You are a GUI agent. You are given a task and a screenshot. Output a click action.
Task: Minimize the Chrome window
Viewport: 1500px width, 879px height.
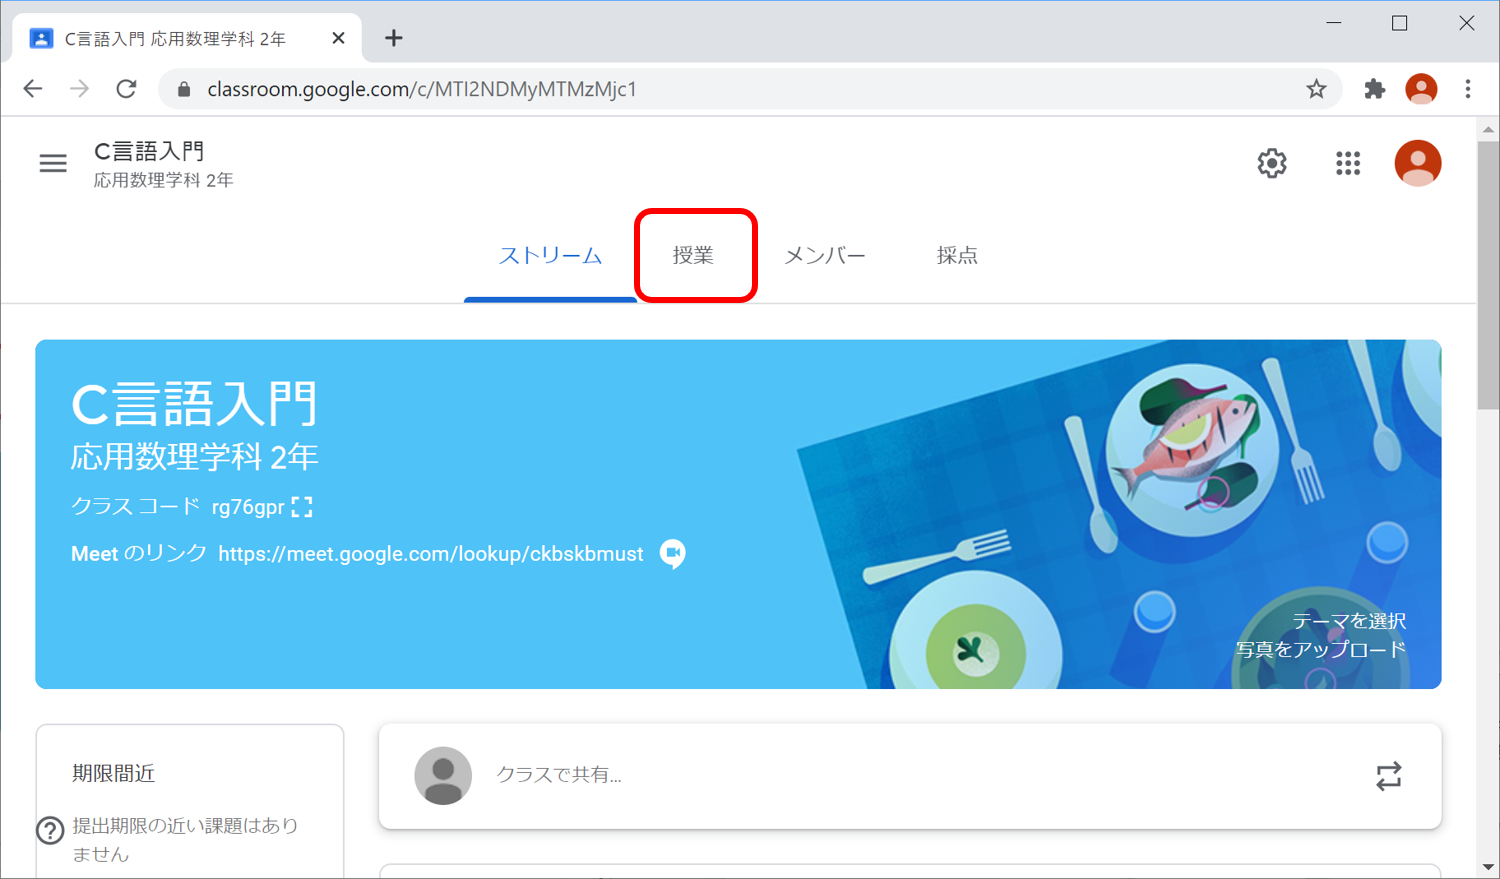tap(1334, 23)
